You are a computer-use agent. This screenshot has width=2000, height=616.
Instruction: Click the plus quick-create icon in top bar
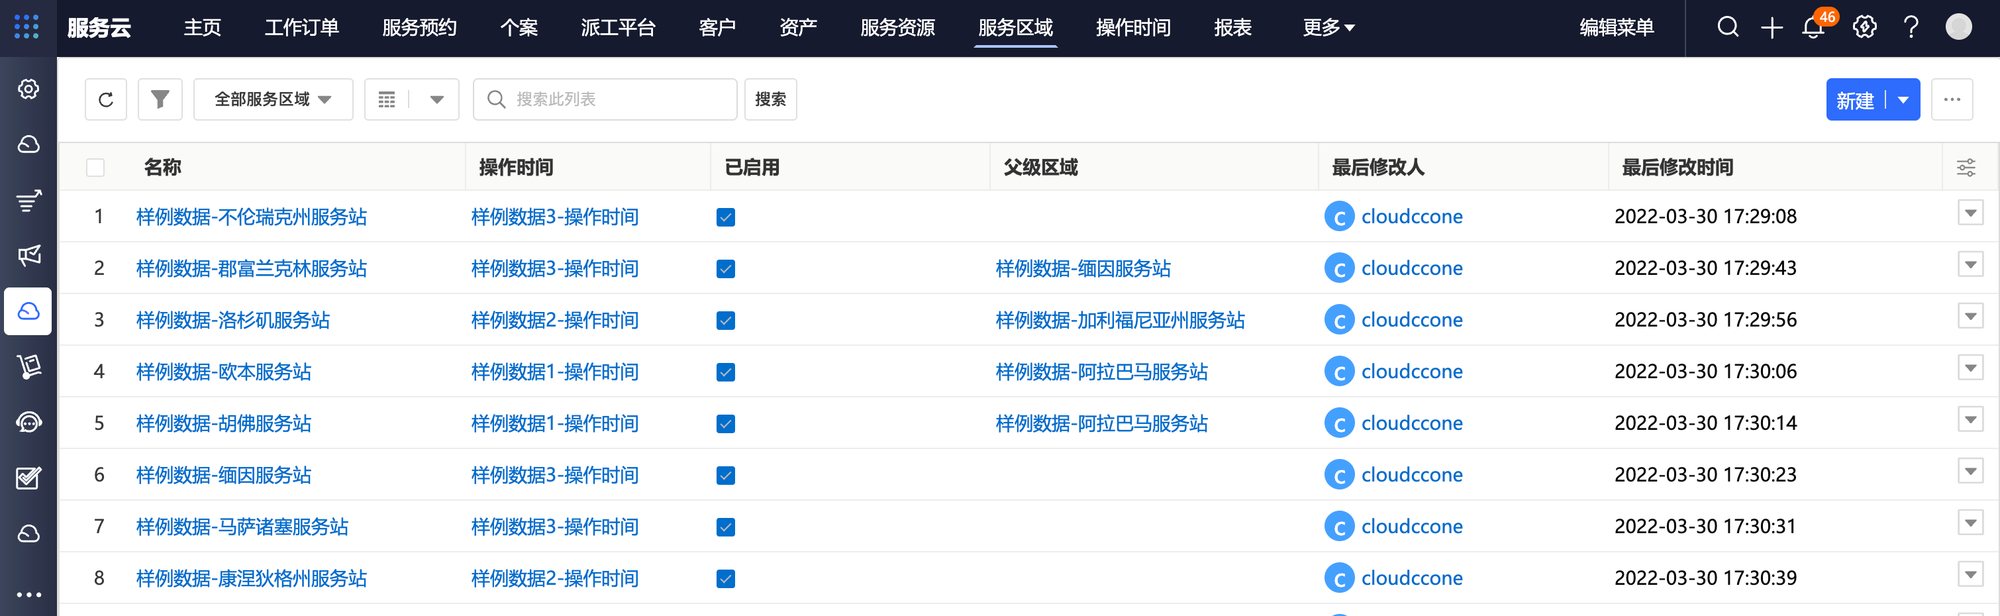pos(1771,27)
